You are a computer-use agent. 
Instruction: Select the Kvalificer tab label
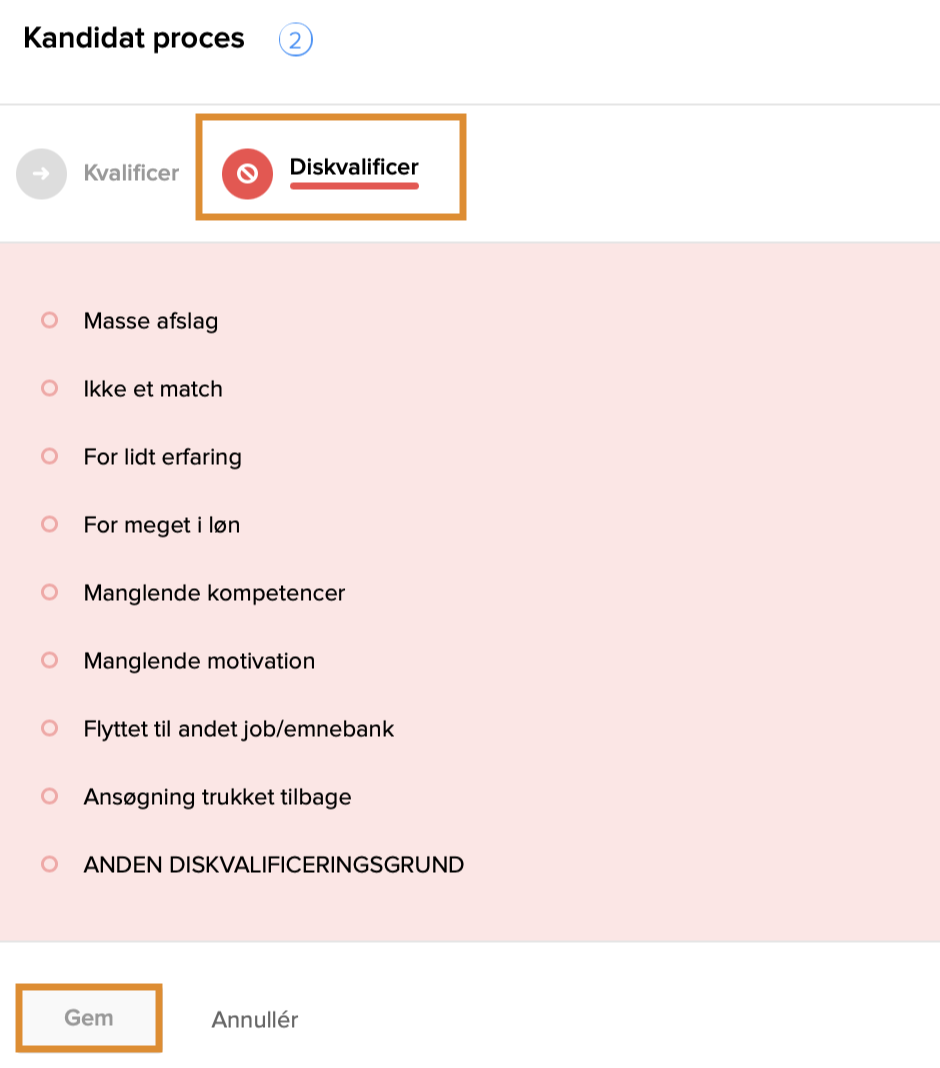131,173
